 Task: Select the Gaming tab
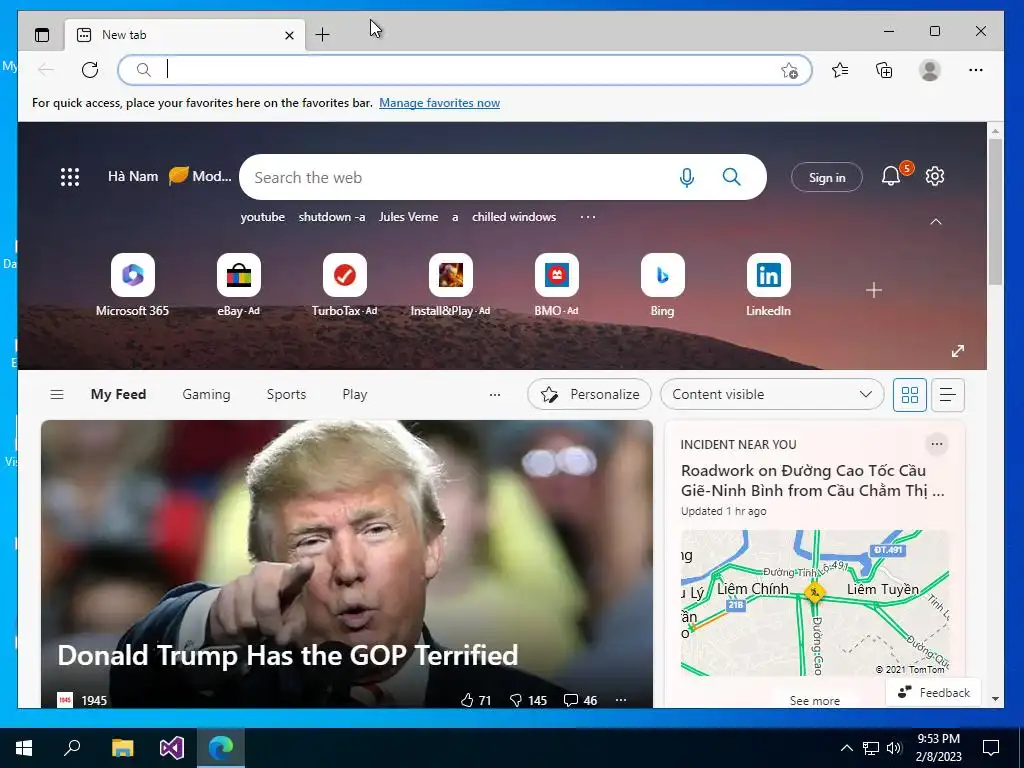[x=206, y=394]
